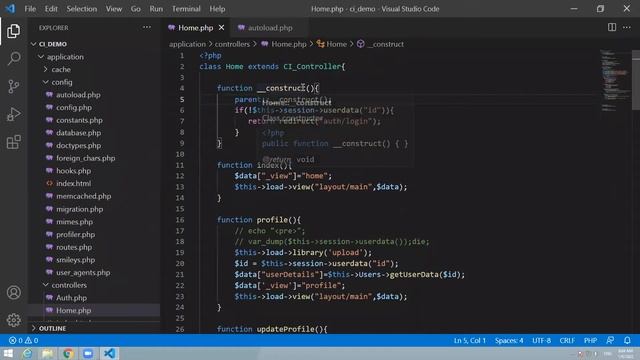Open the File menu
This screenshot has width=640, height=360.
click(30, 9)
